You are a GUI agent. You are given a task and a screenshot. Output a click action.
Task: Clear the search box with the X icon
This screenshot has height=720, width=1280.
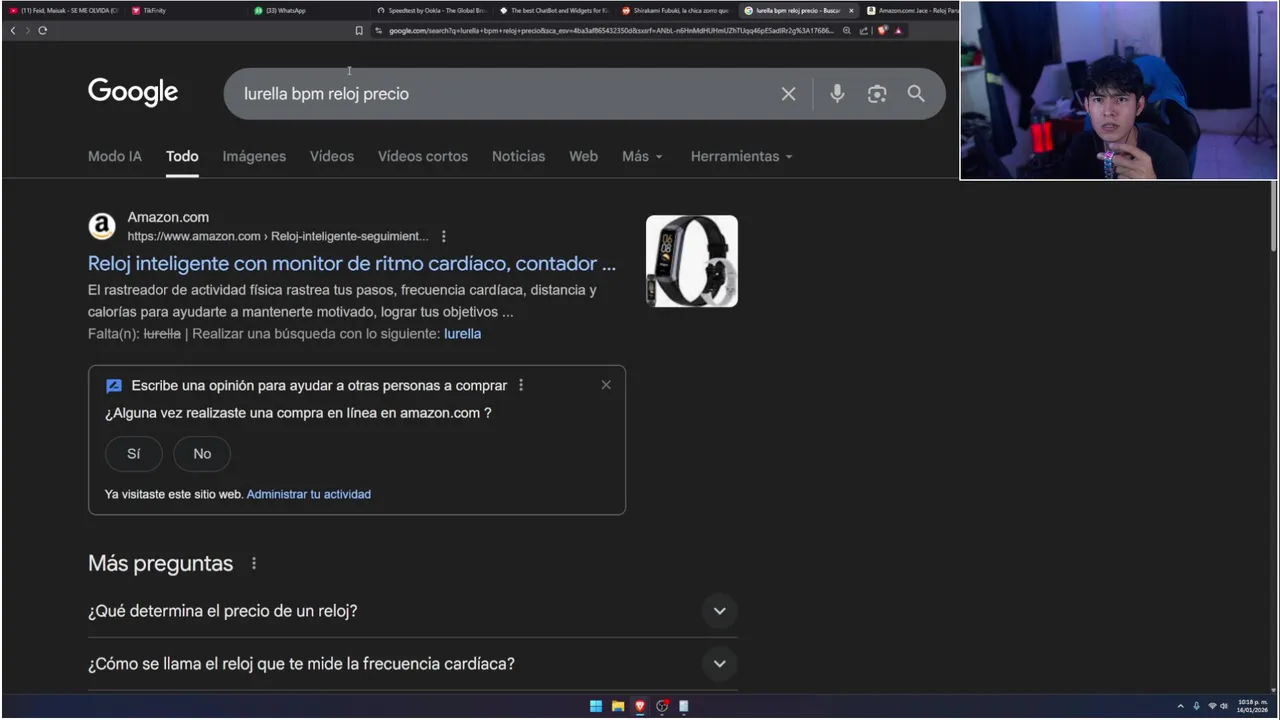click(788, 94)
